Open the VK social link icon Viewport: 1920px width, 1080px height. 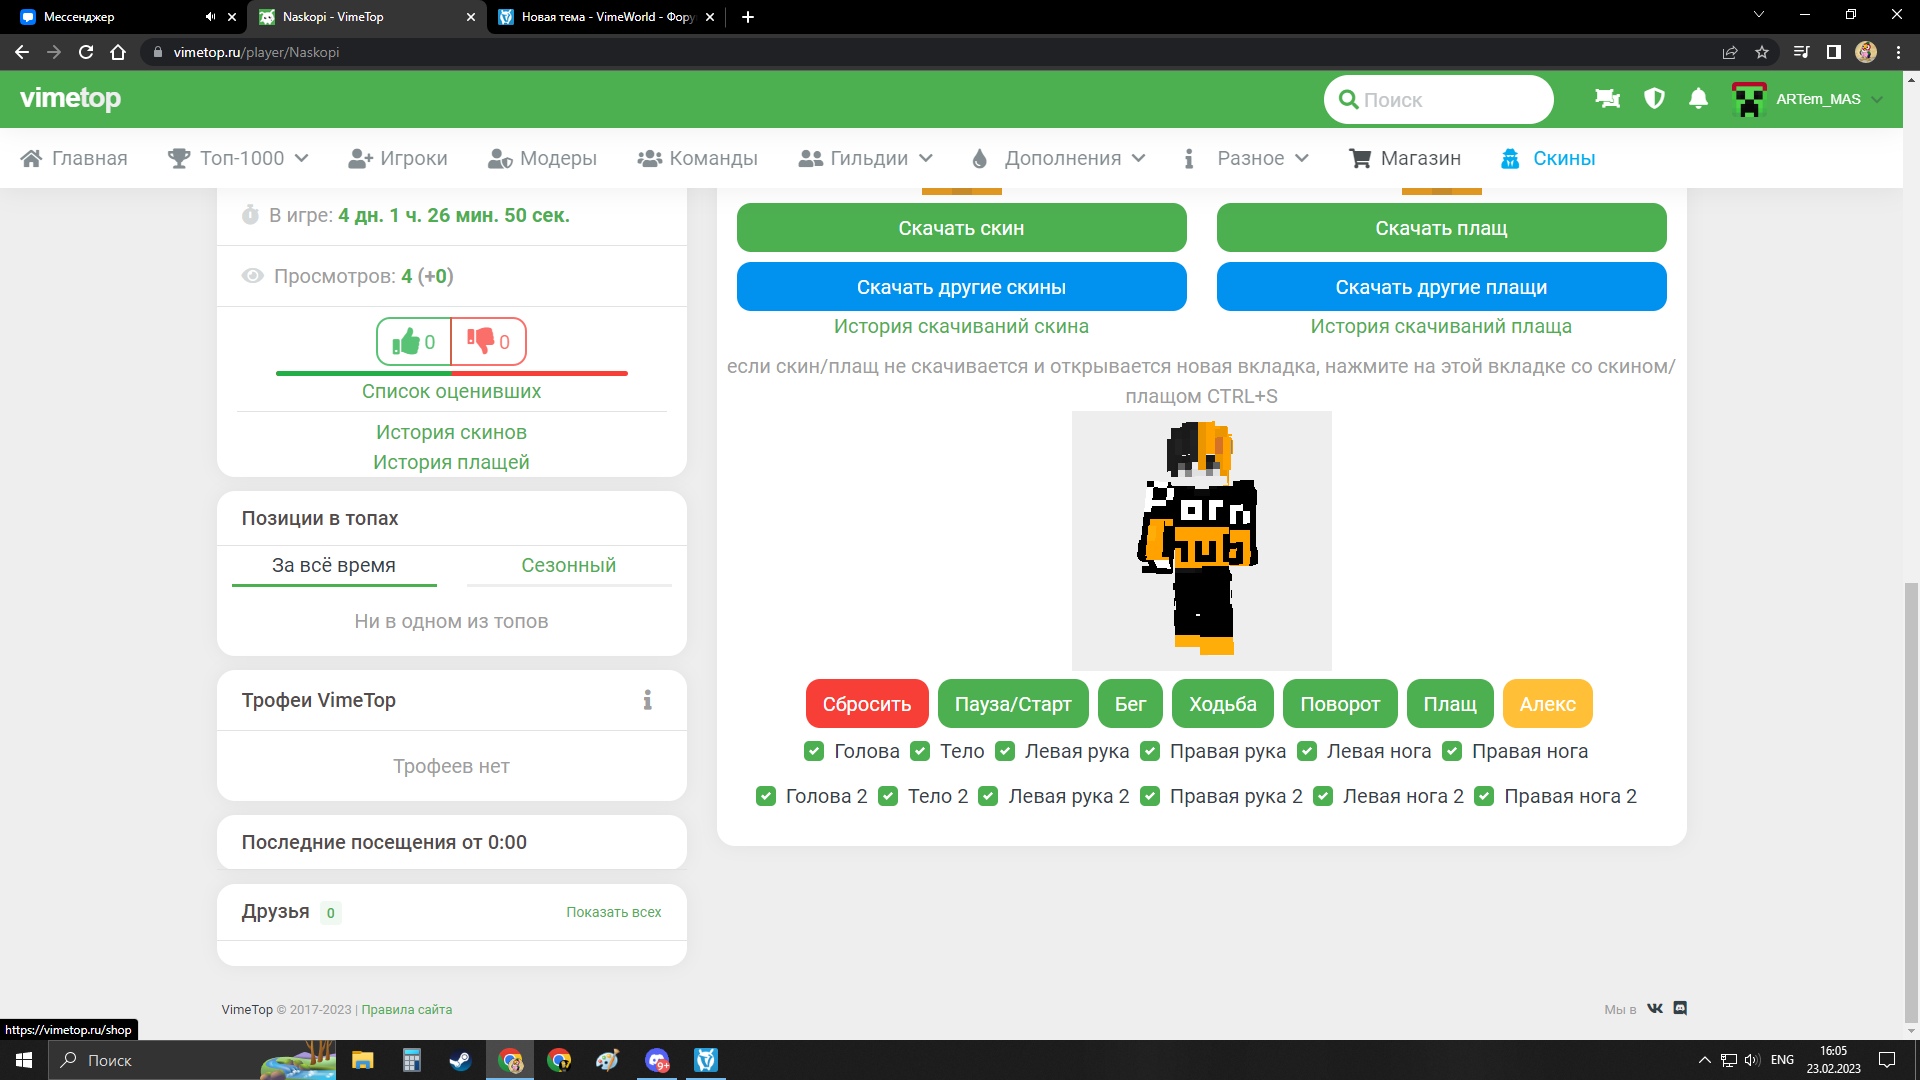pos(1655,1008)
